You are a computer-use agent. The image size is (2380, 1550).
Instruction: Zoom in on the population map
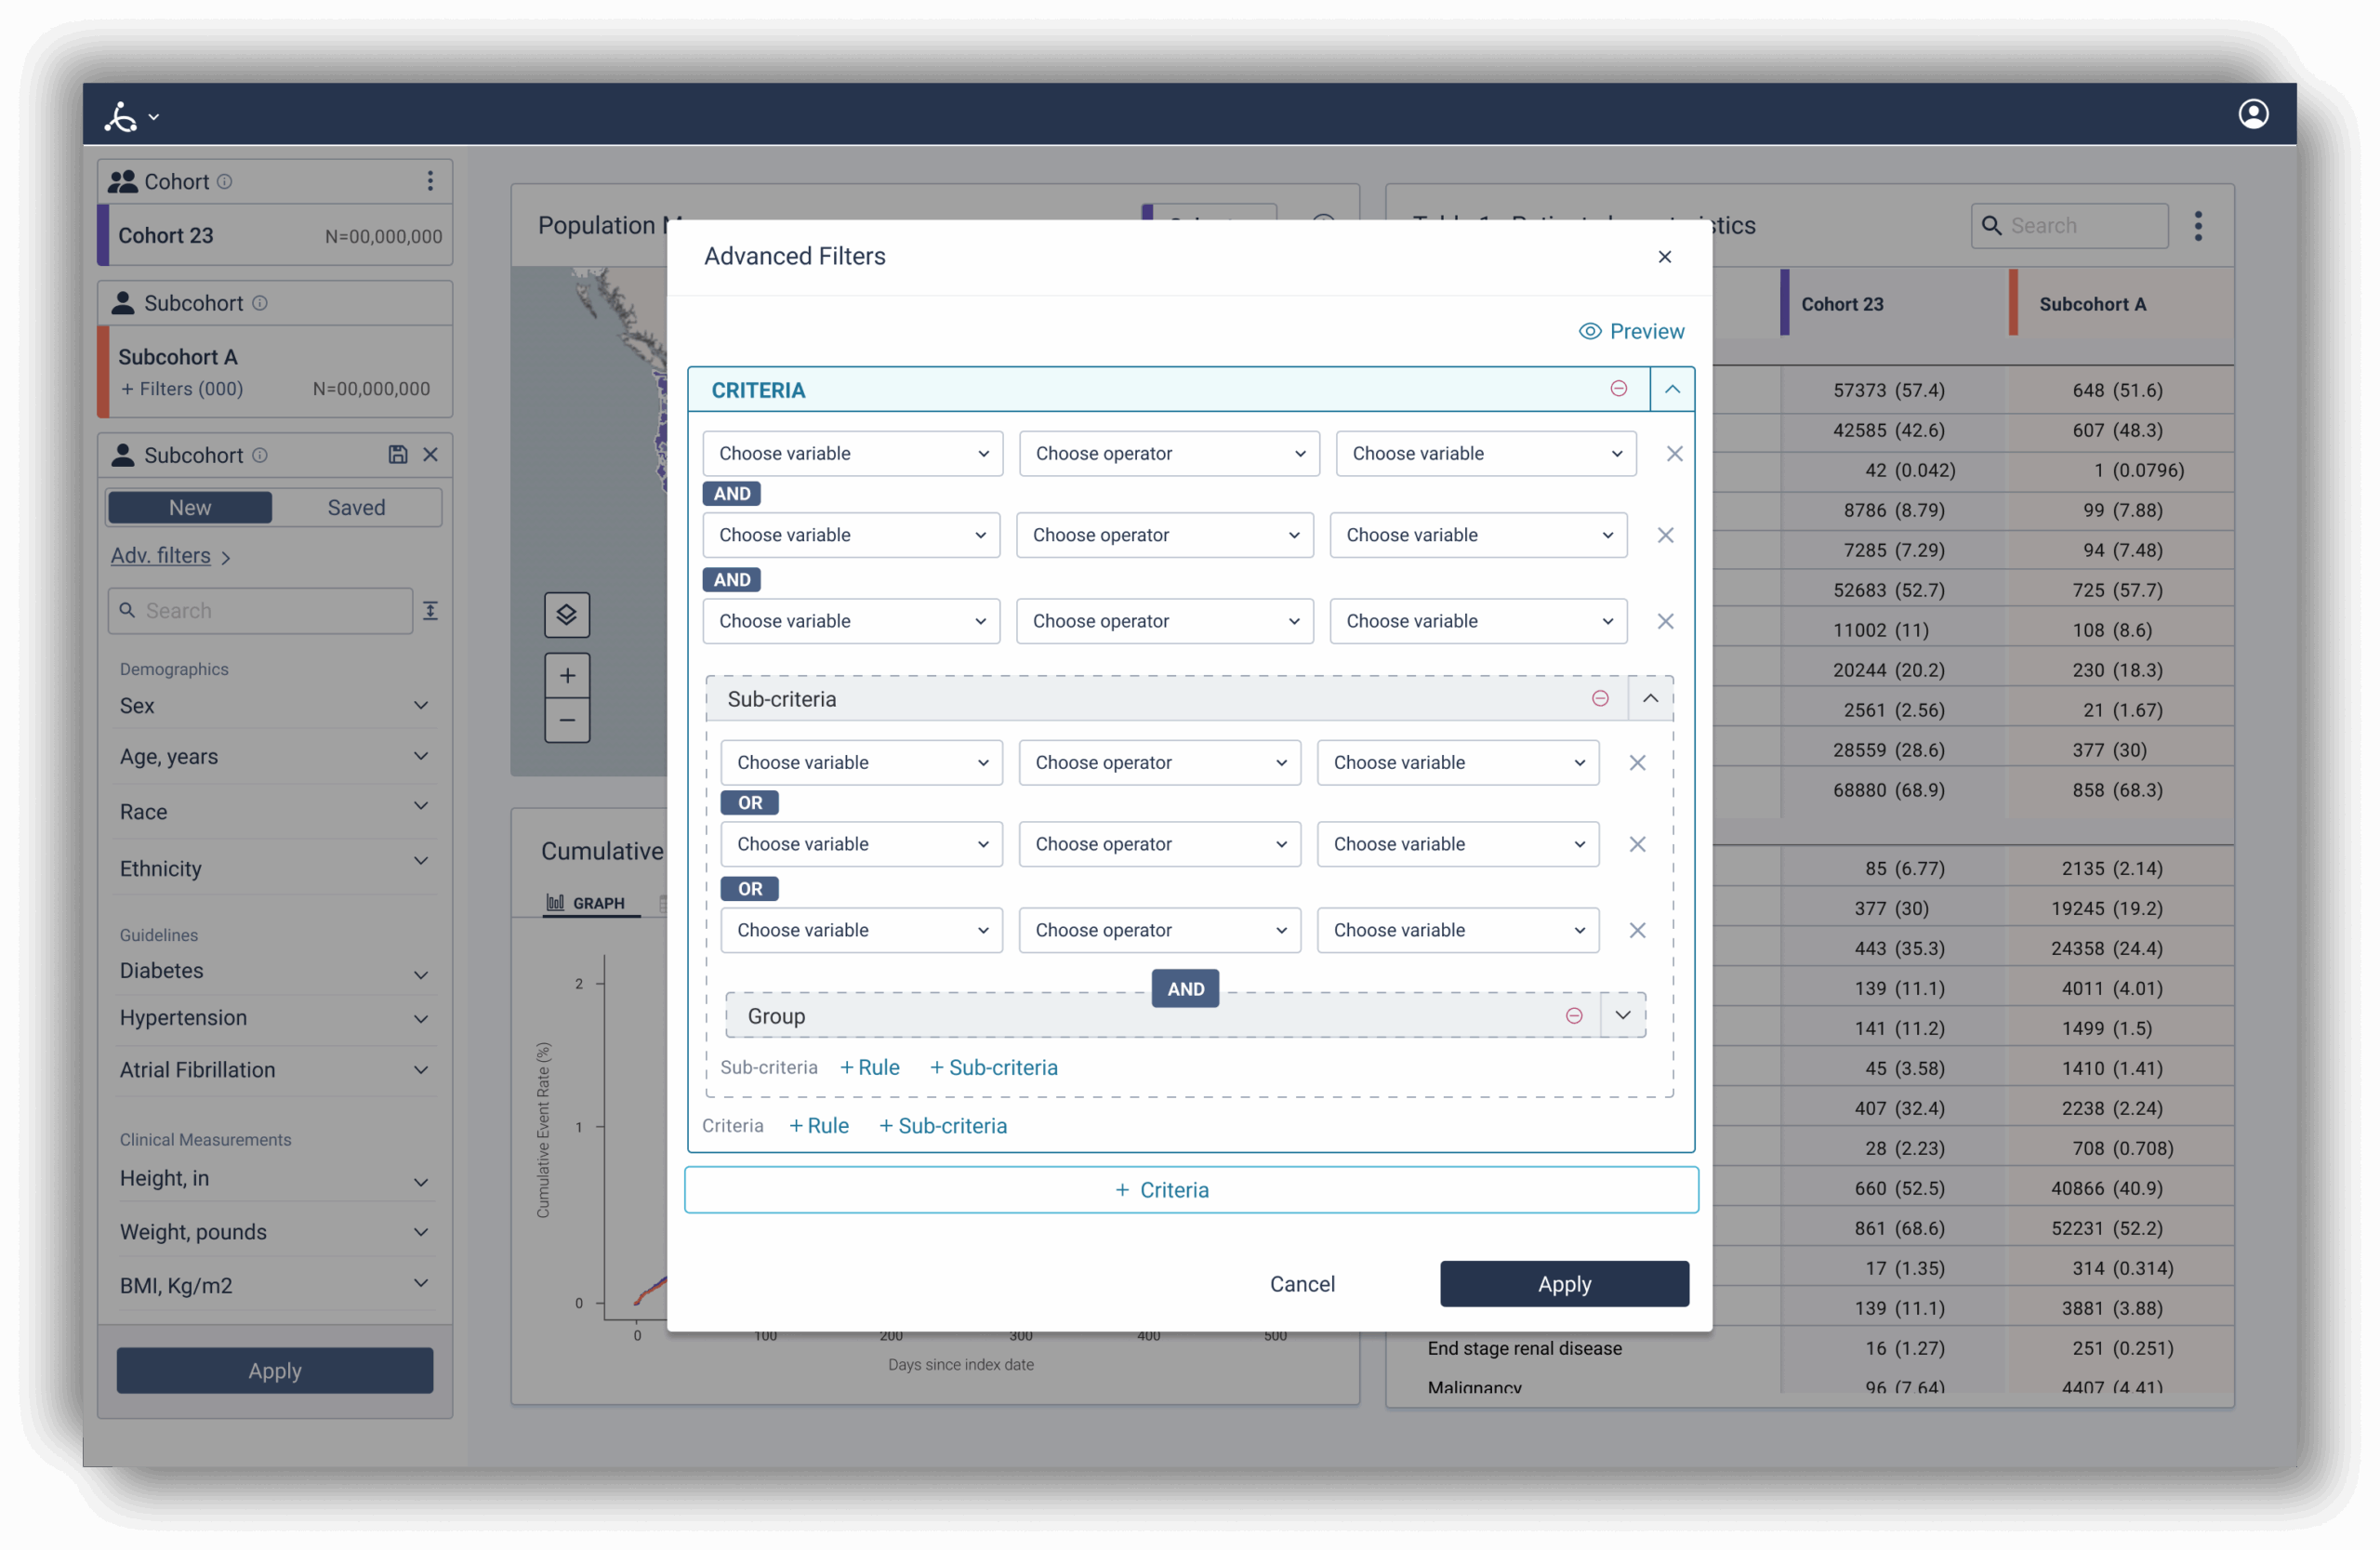tap(567, 676)
